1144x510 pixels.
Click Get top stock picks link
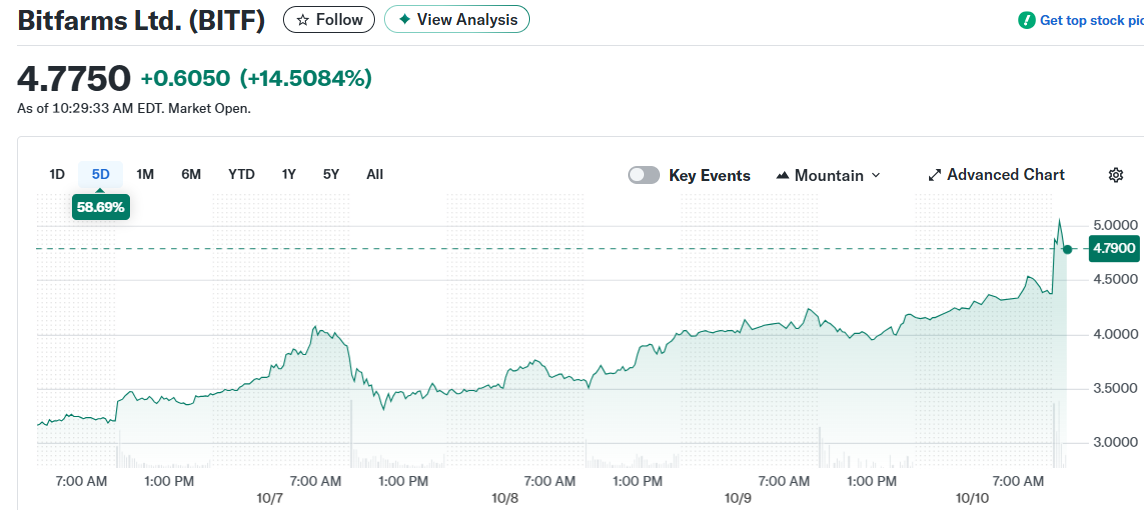click(x=1090, y=20)
